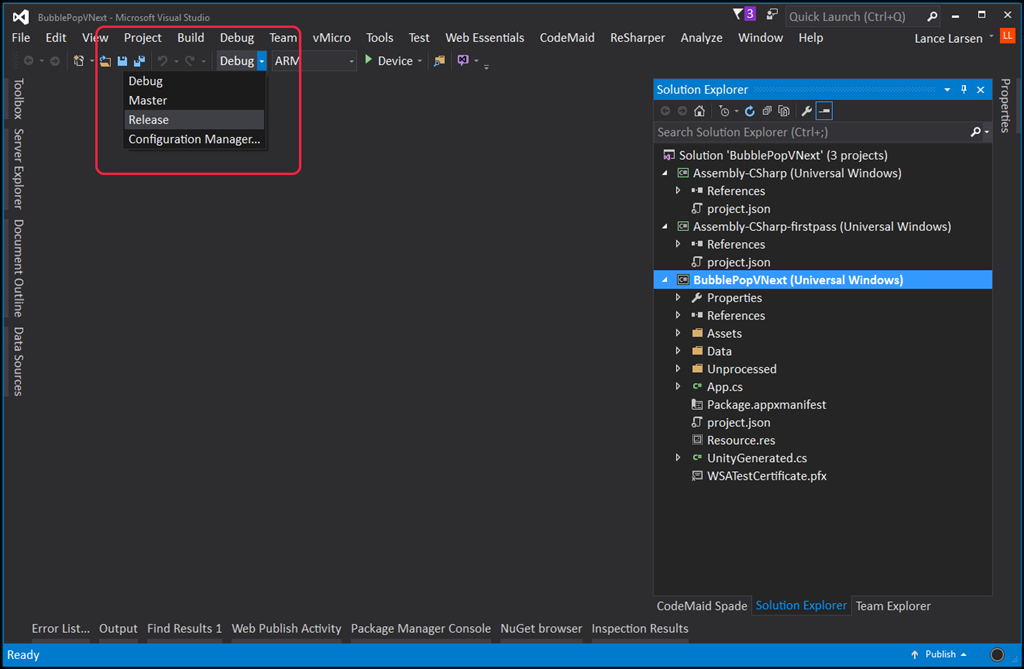Close the Solution Explorer panel

pos(980,90)
